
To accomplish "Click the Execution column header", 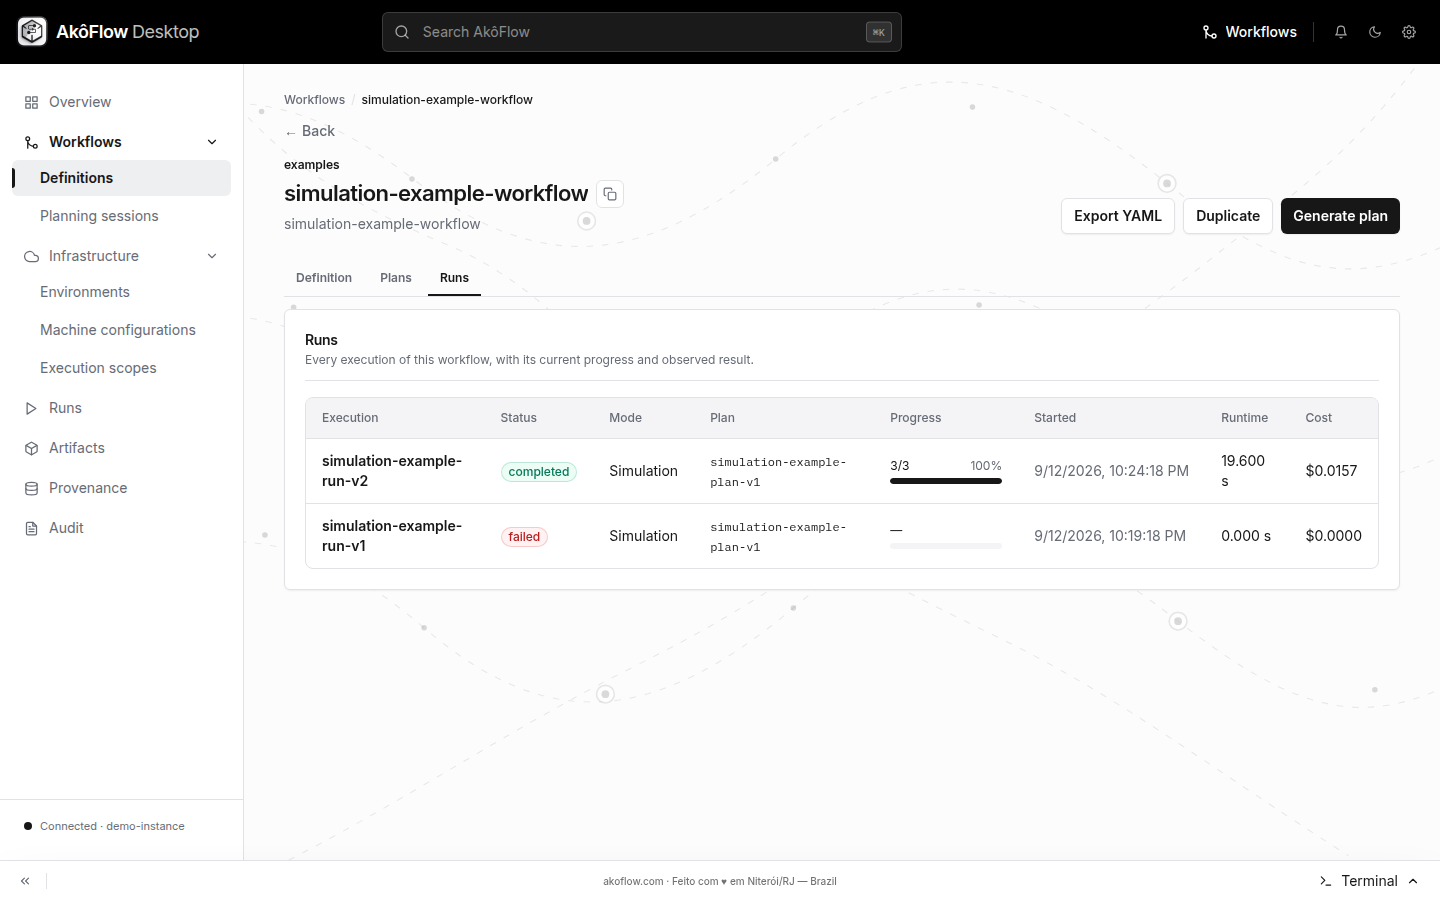I will click(x=350, y=418).
